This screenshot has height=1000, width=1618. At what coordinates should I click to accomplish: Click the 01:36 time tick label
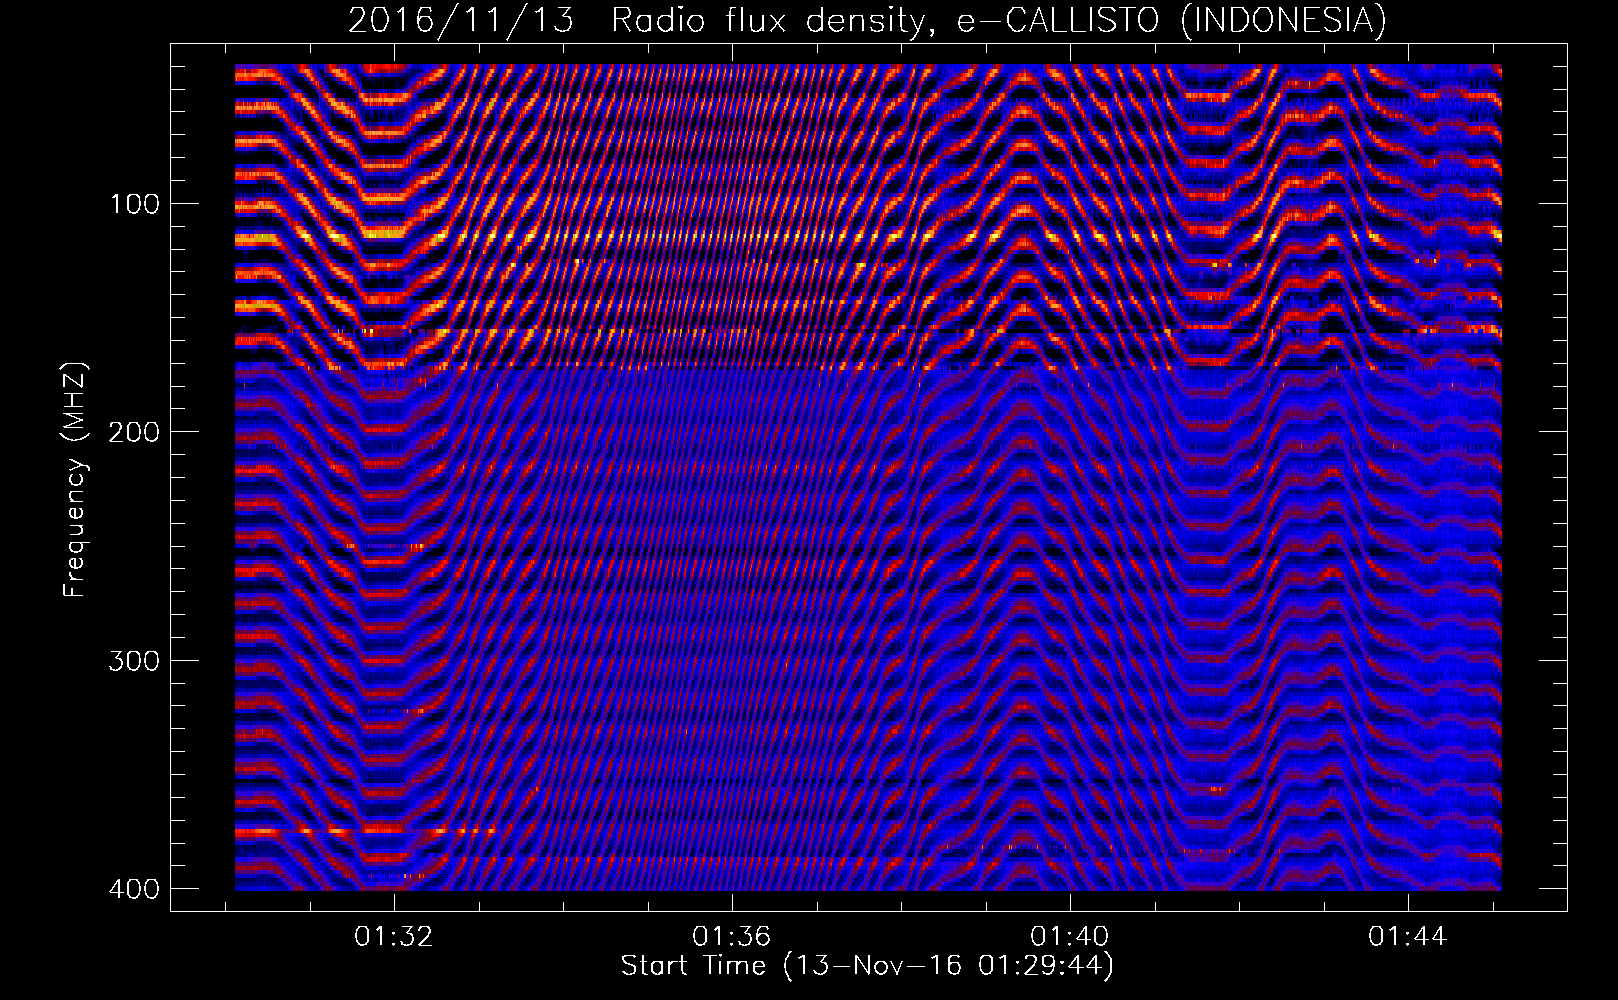732,937
